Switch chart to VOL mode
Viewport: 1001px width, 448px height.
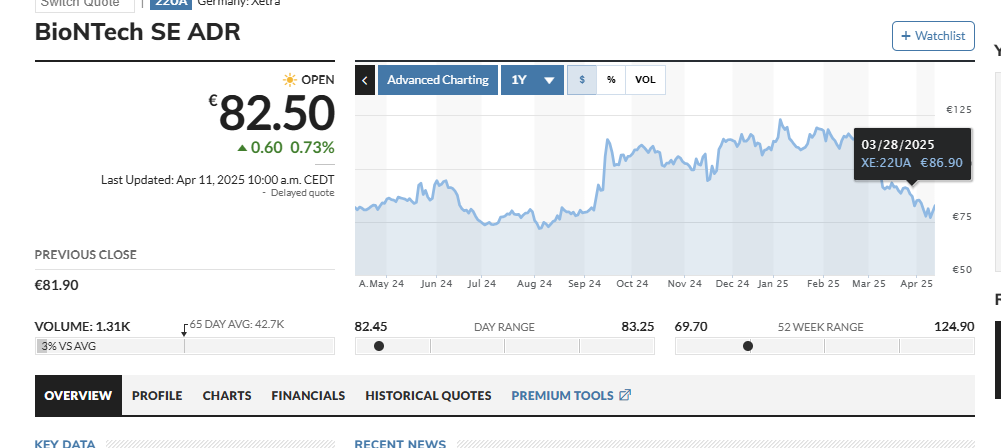point(645,80)
